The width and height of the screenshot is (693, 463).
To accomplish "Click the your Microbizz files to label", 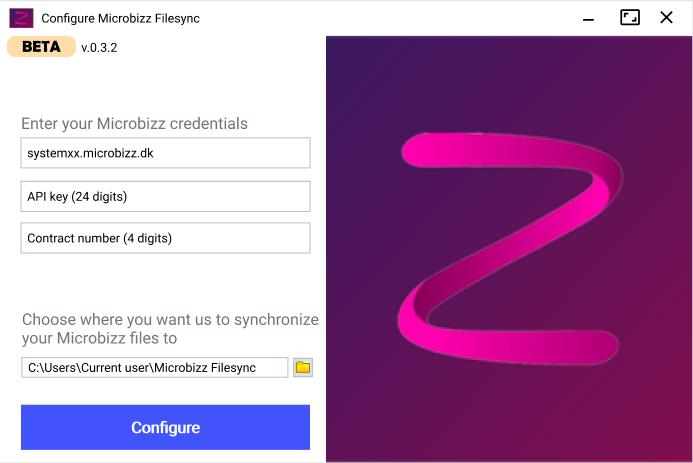I will tap(99, 338).
